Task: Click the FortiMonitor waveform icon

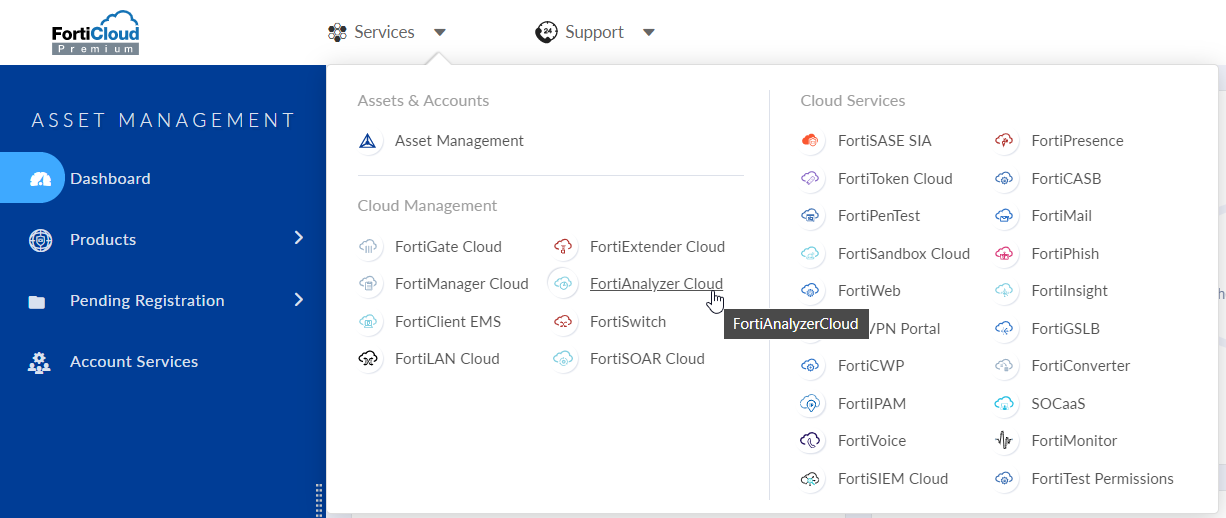Action: pyautogui.click(x=1005, y=441)
